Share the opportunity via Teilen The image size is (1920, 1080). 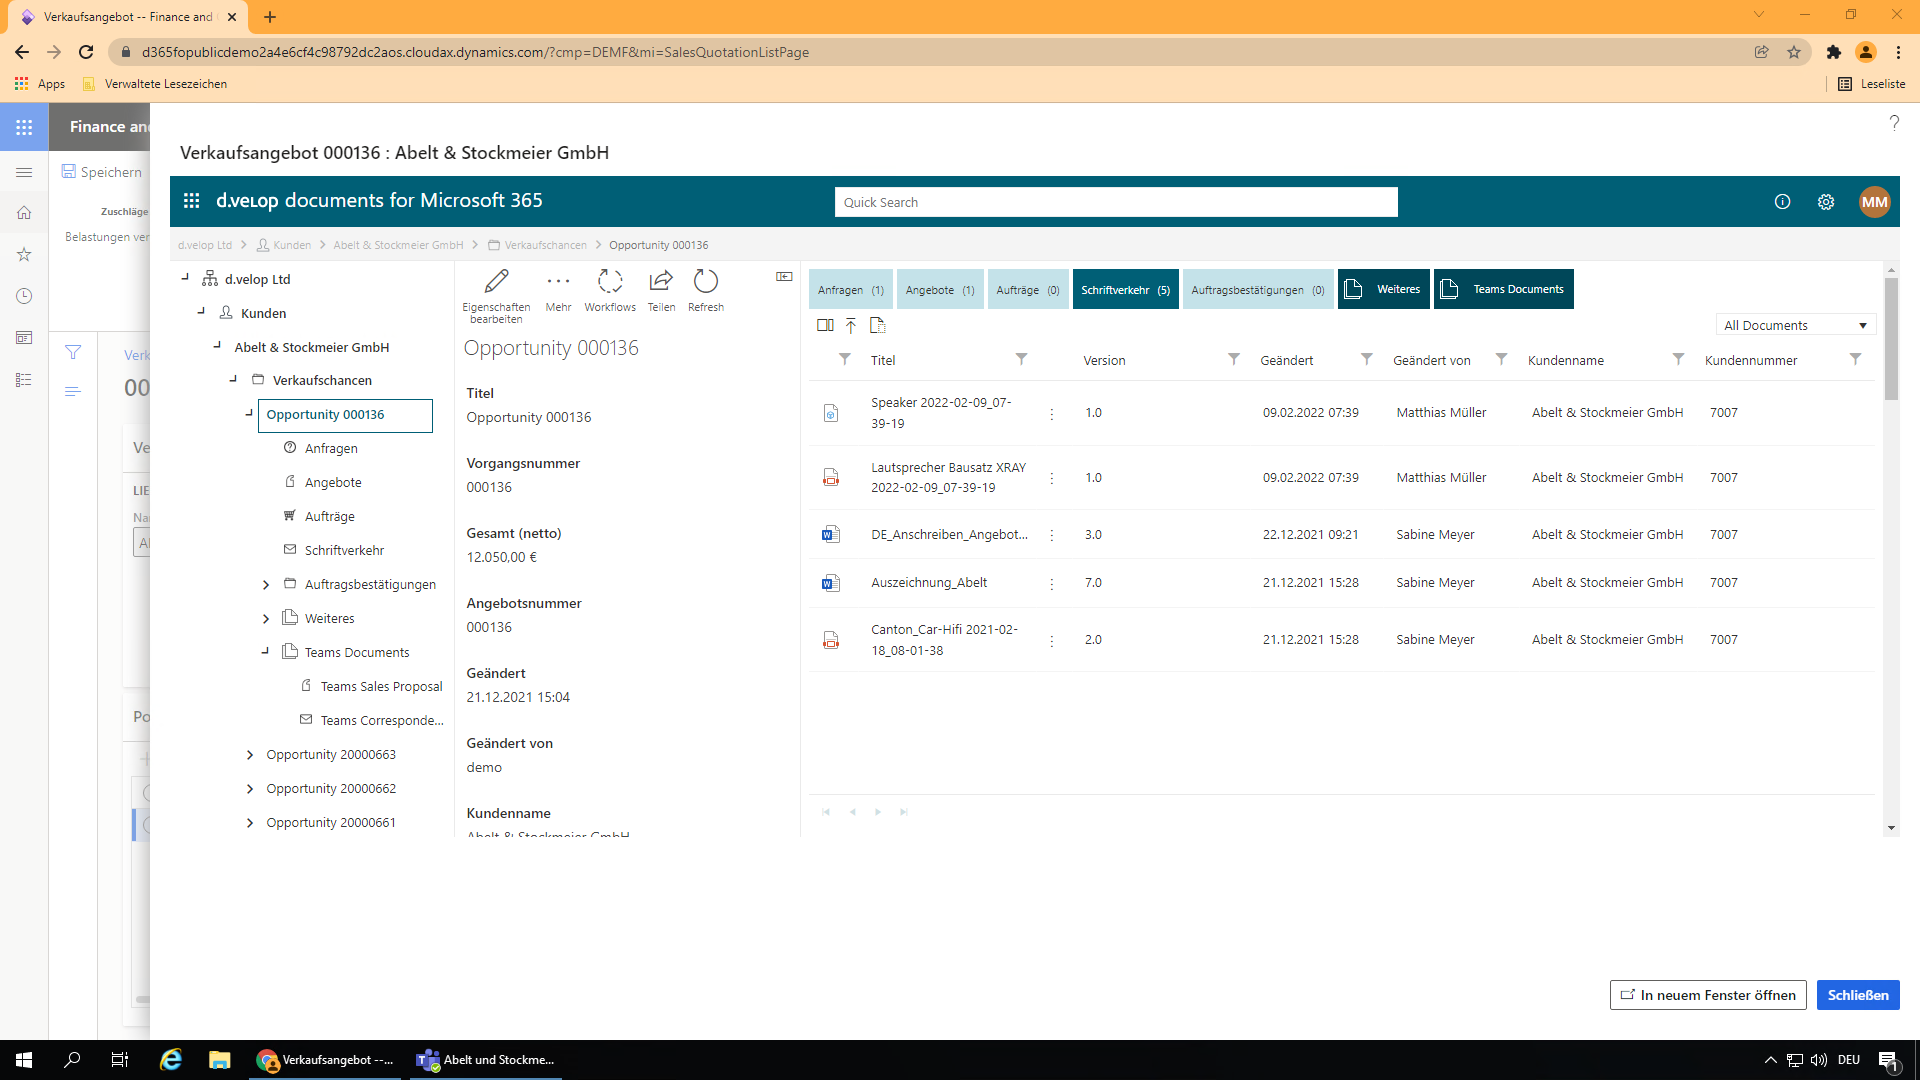coord(661,292)
